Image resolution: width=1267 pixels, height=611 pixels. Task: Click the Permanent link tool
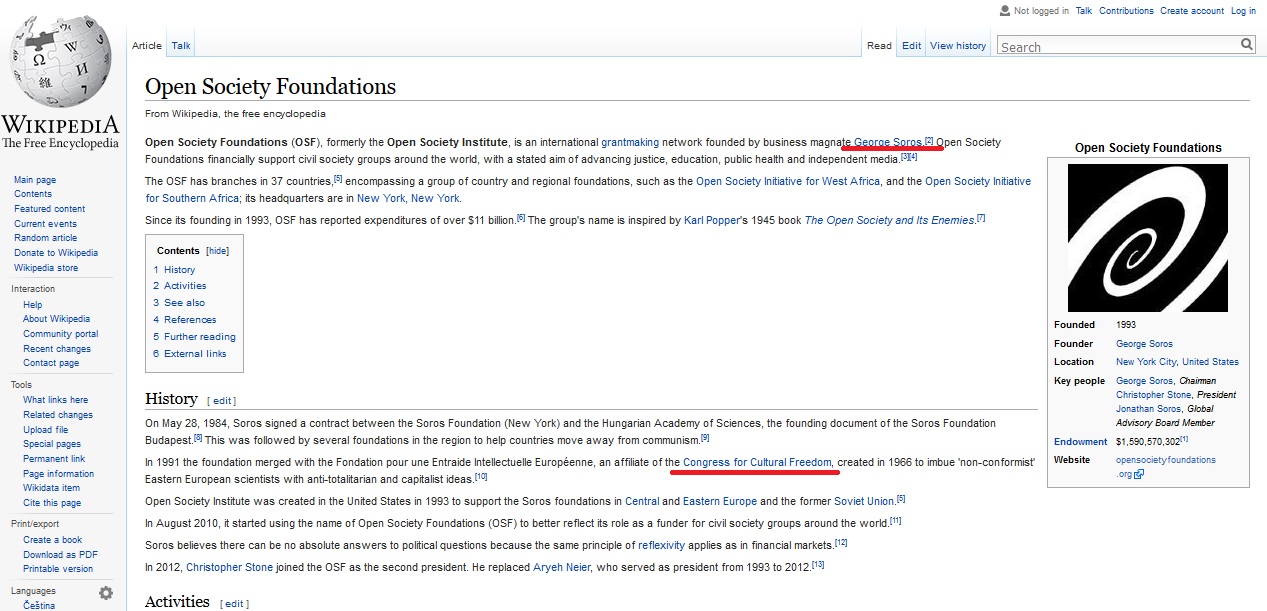(54, 459)
